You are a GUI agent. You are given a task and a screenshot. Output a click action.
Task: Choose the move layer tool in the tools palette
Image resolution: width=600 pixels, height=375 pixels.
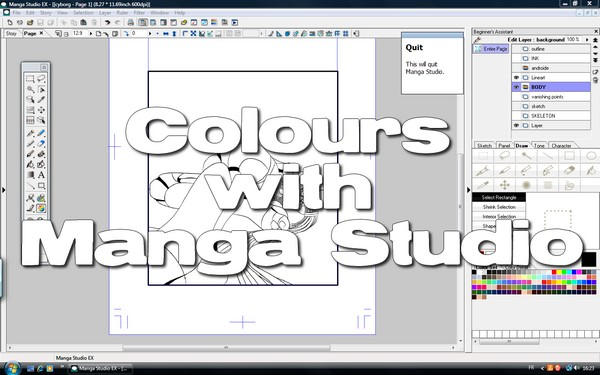41,110
